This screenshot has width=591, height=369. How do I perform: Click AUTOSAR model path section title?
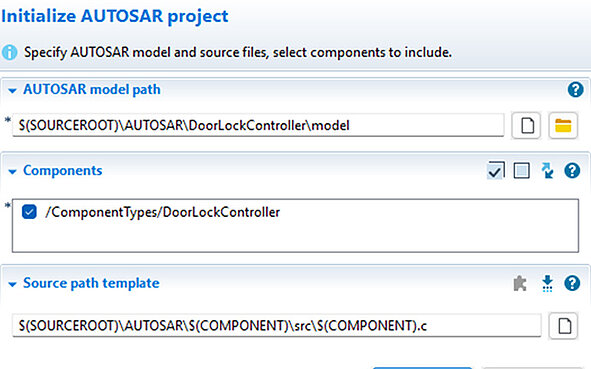click(x=92, y=90)
